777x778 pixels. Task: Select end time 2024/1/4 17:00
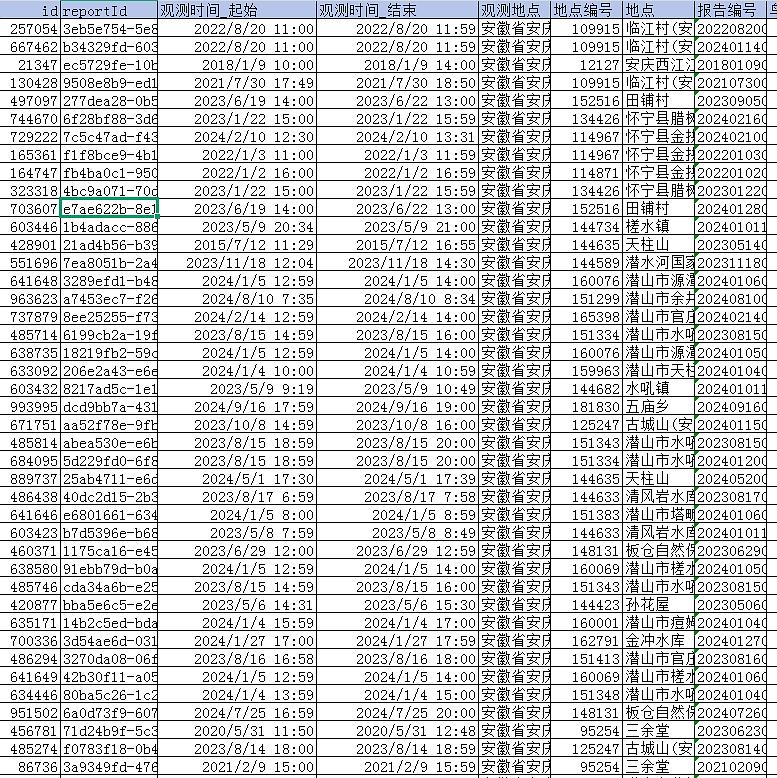(x=397, y=623)
